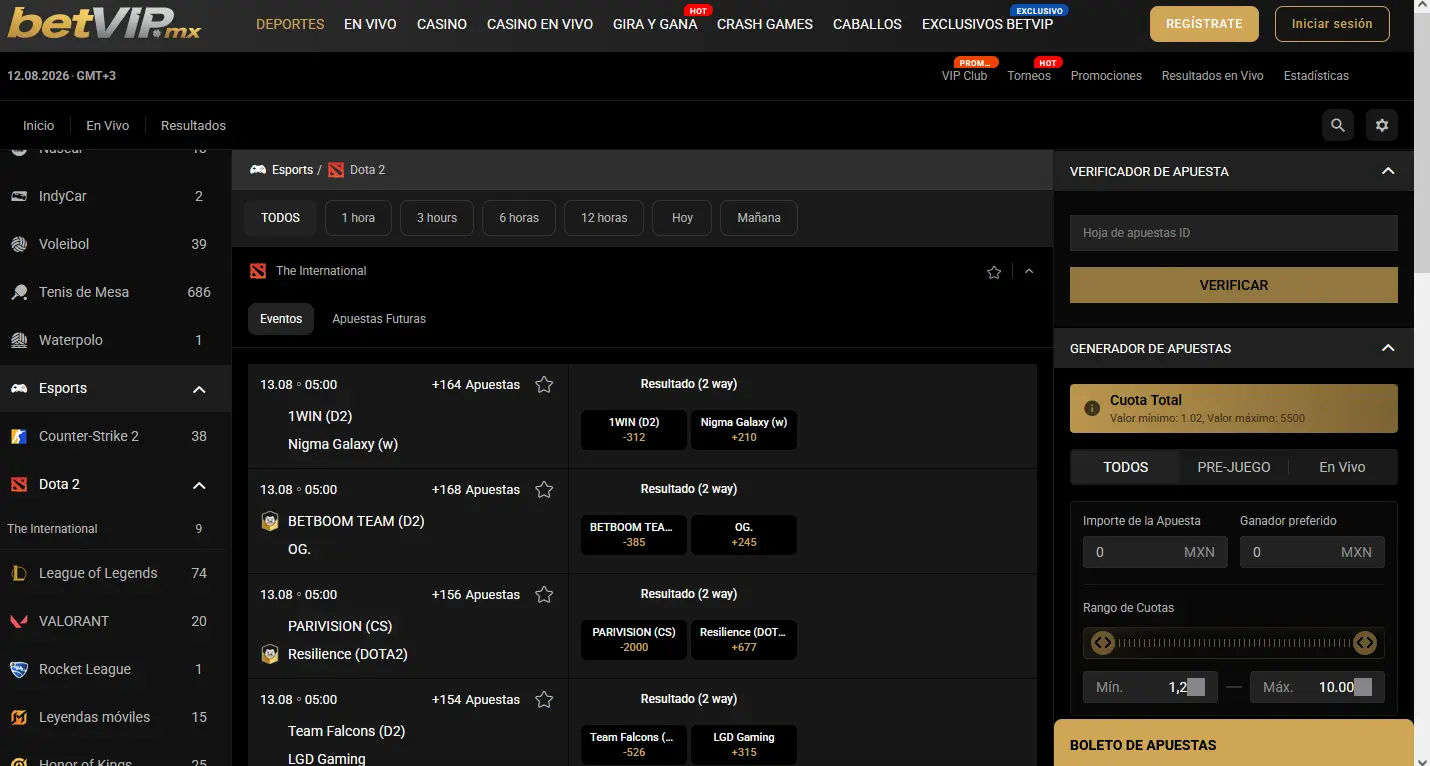
Task: Favorite the Team Falcons vs LGD match
Action: [544, 699]
